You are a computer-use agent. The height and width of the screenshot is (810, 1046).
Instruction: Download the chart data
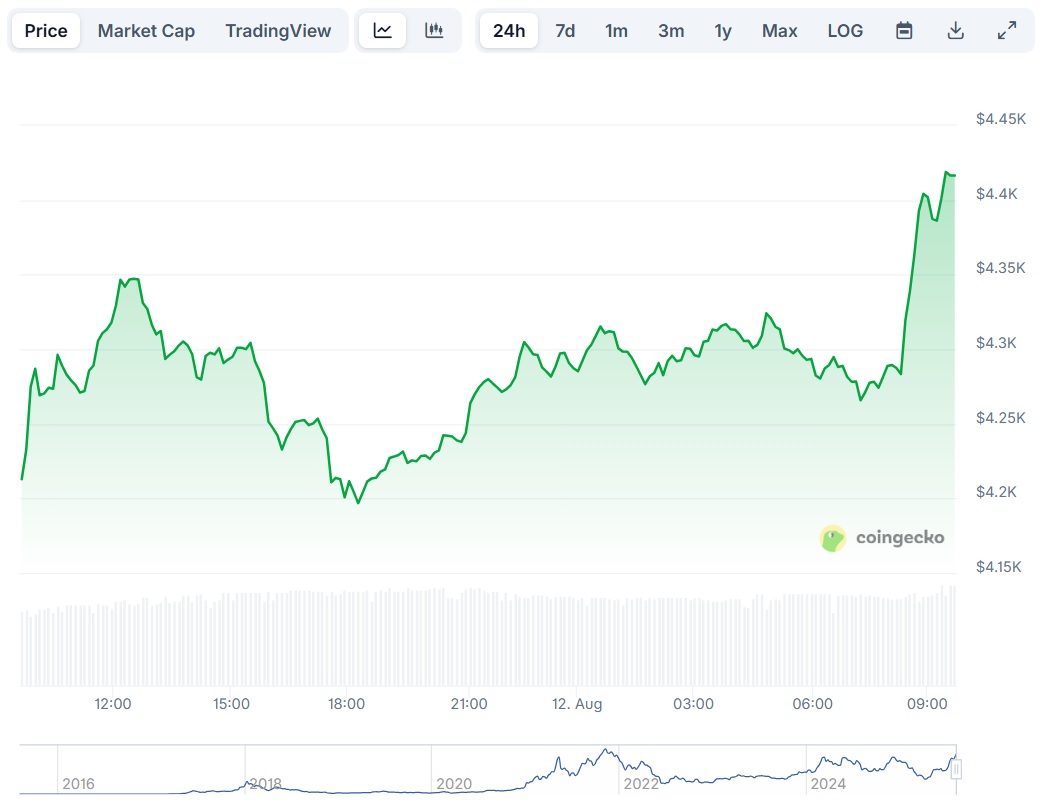tap(955, 31)
